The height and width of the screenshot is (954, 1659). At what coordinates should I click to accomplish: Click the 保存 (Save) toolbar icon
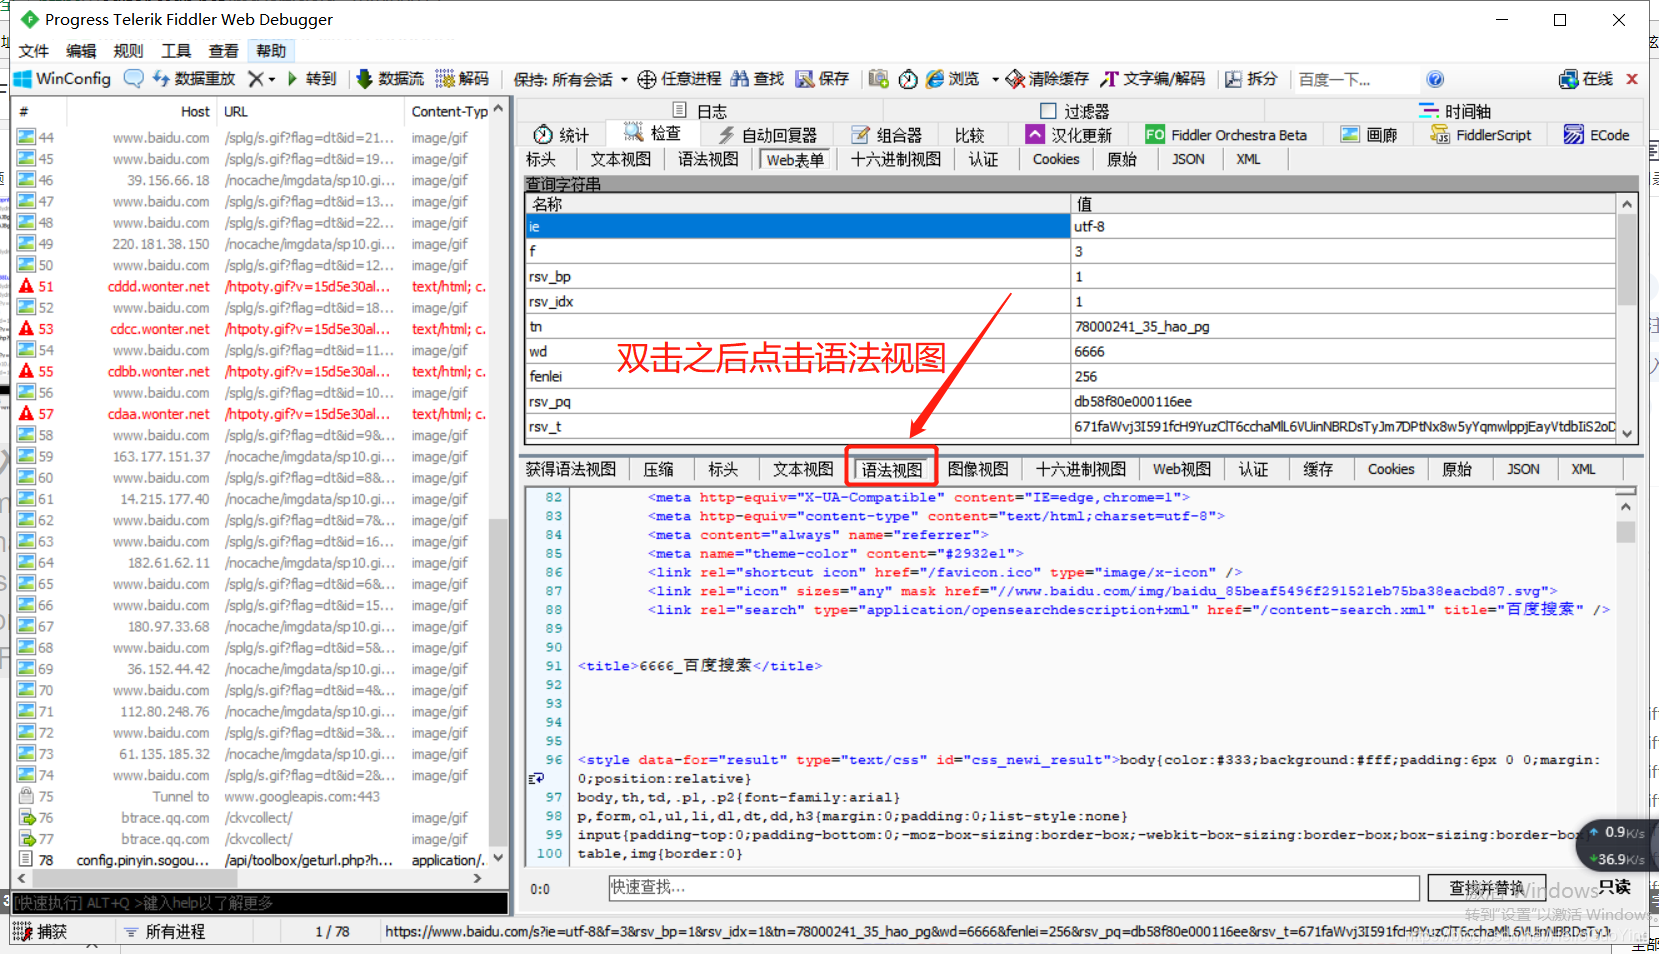pos(805,79)
